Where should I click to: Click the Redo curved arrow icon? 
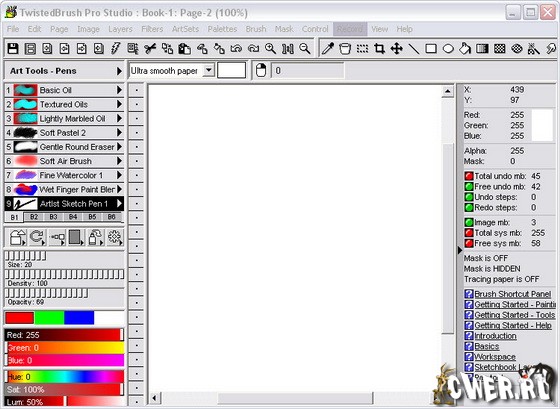tap(253, 49)
